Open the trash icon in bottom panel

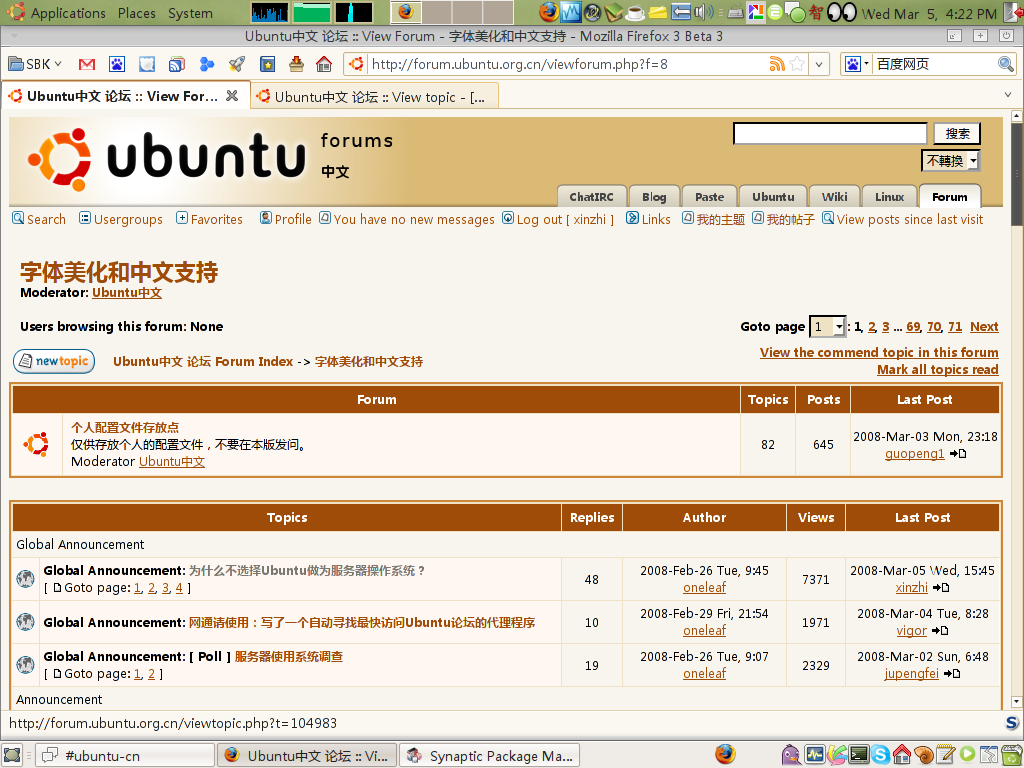(1012, 755)
